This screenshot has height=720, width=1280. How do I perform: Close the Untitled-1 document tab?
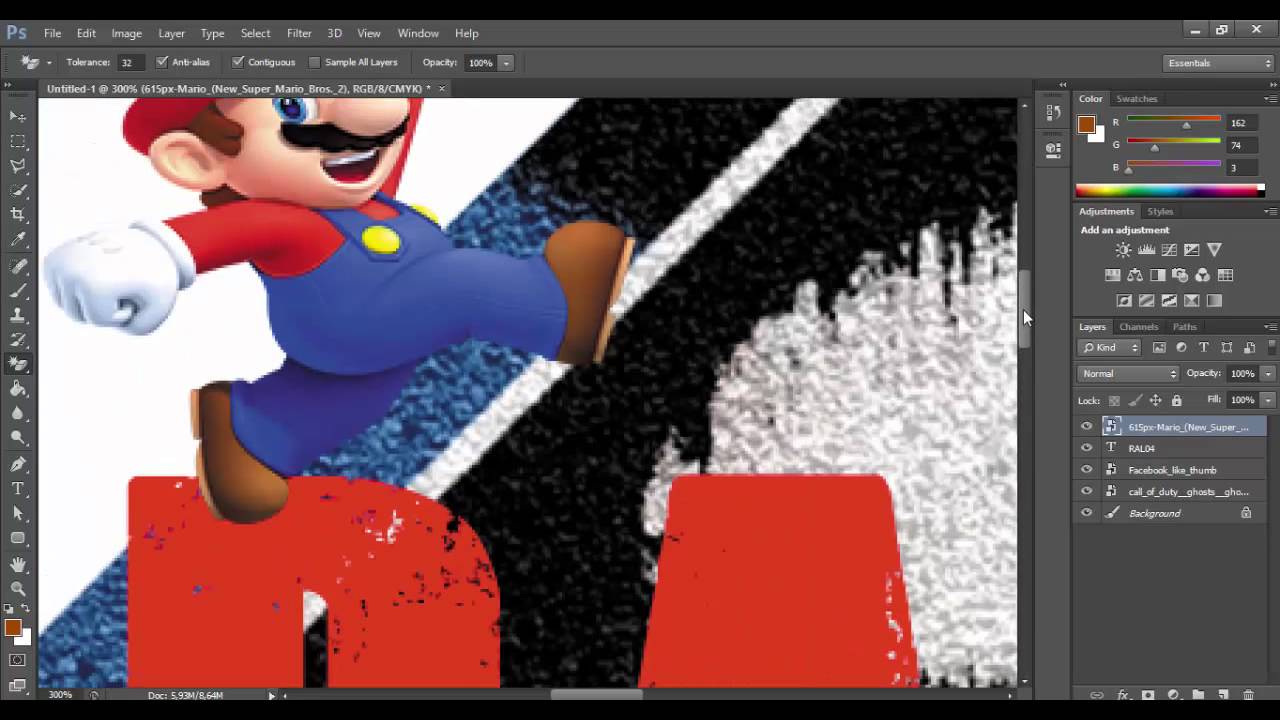click(x=441, y=89)
